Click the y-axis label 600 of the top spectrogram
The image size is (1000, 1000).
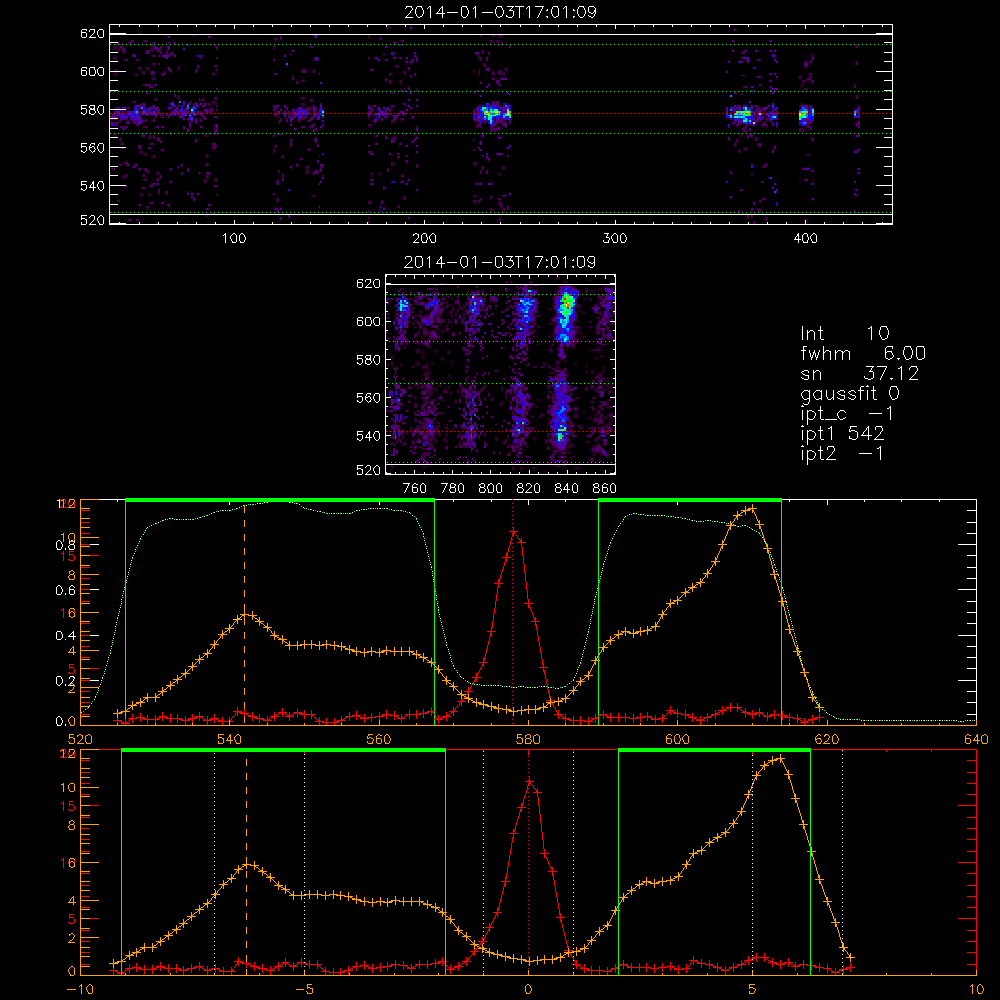[x=92, y=71]
